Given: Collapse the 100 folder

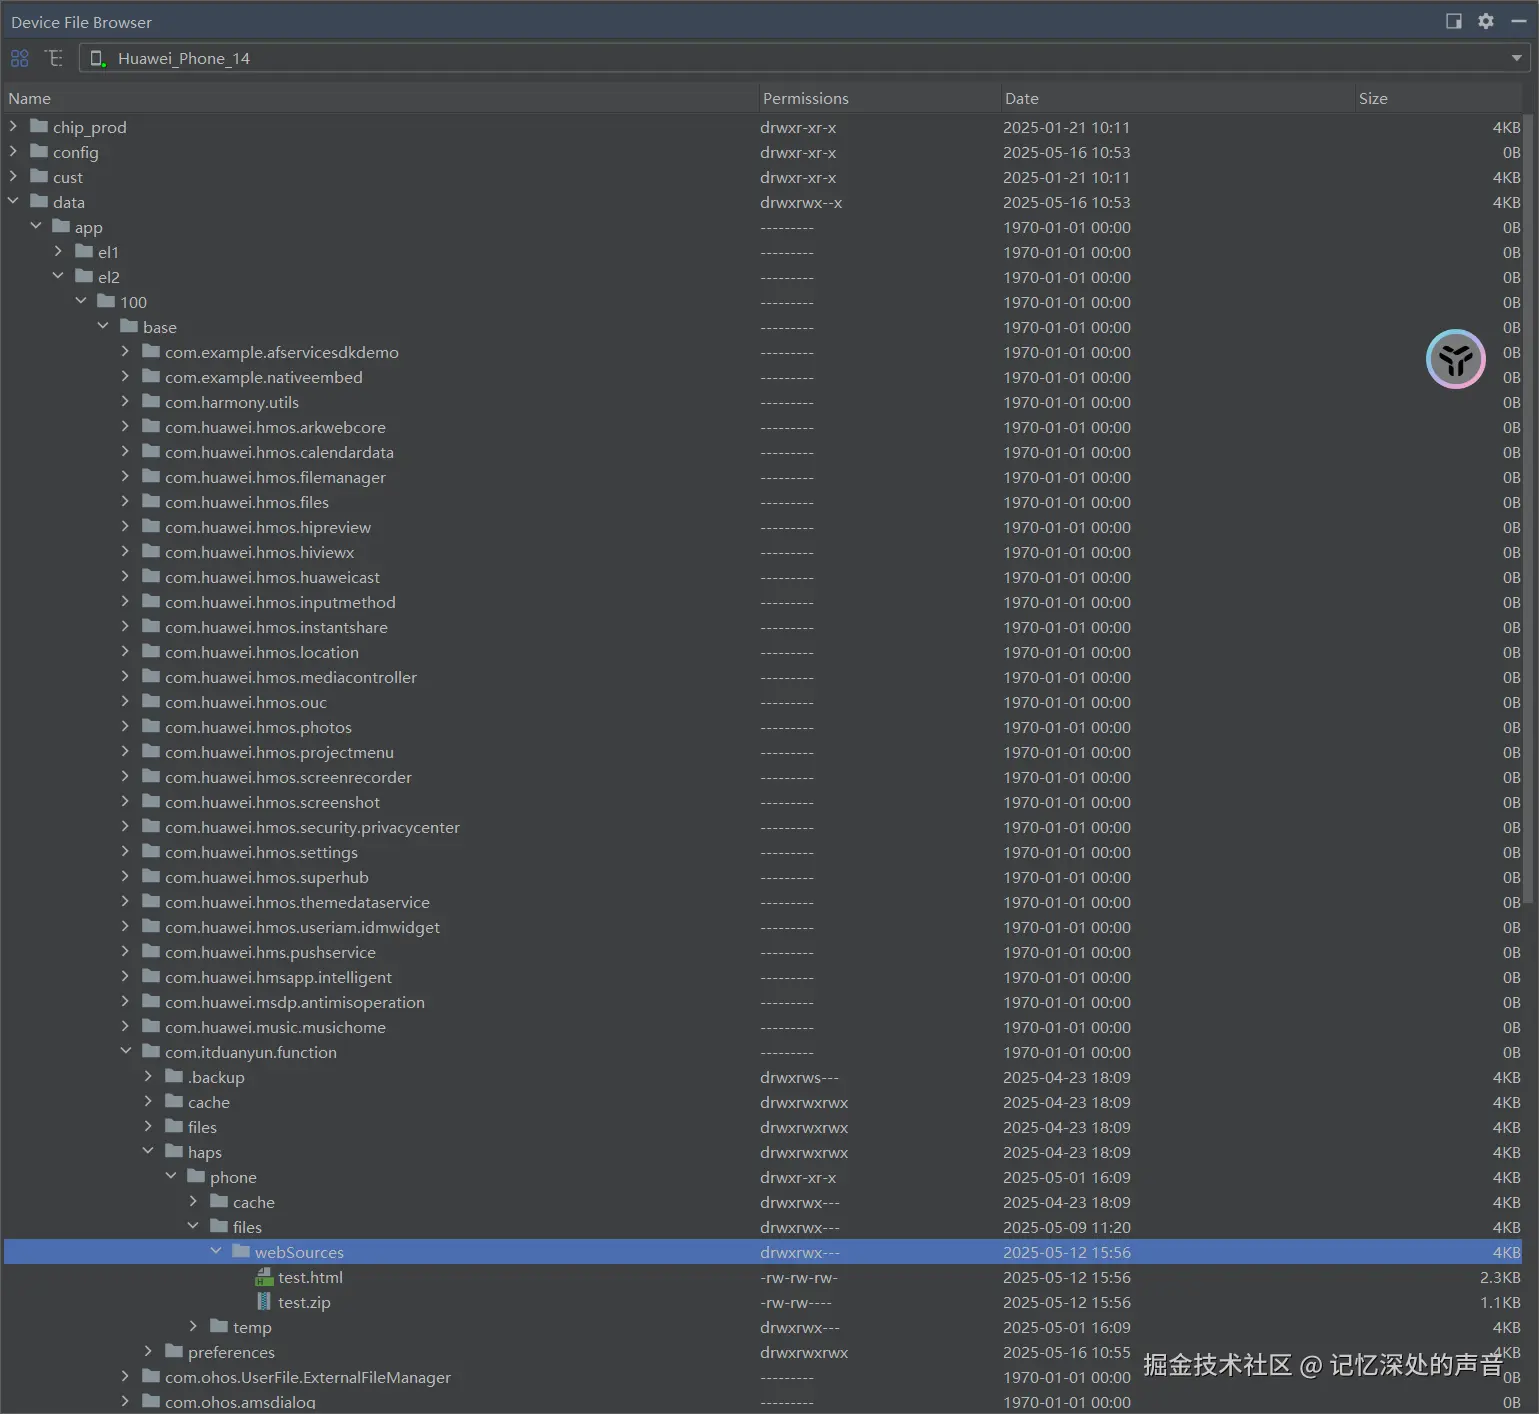Looking at the screenshot, I should tap(81, 301).
